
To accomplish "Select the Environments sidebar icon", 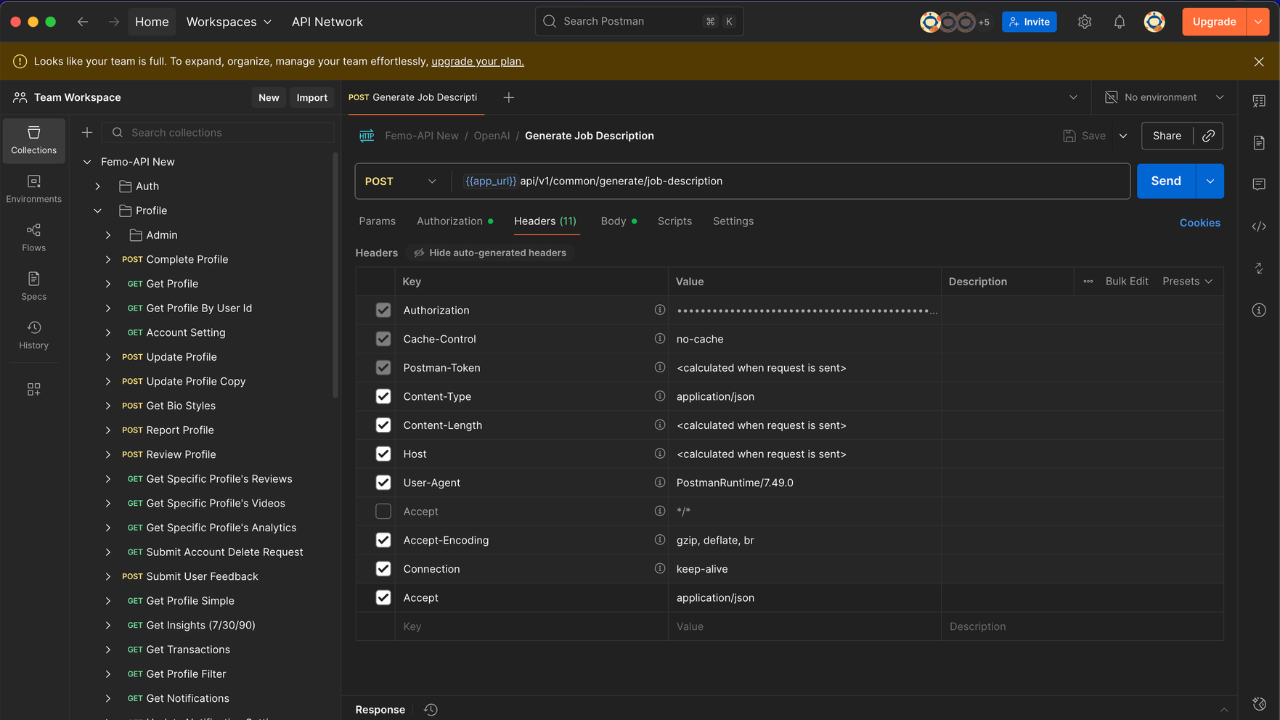I will [33, 185].
